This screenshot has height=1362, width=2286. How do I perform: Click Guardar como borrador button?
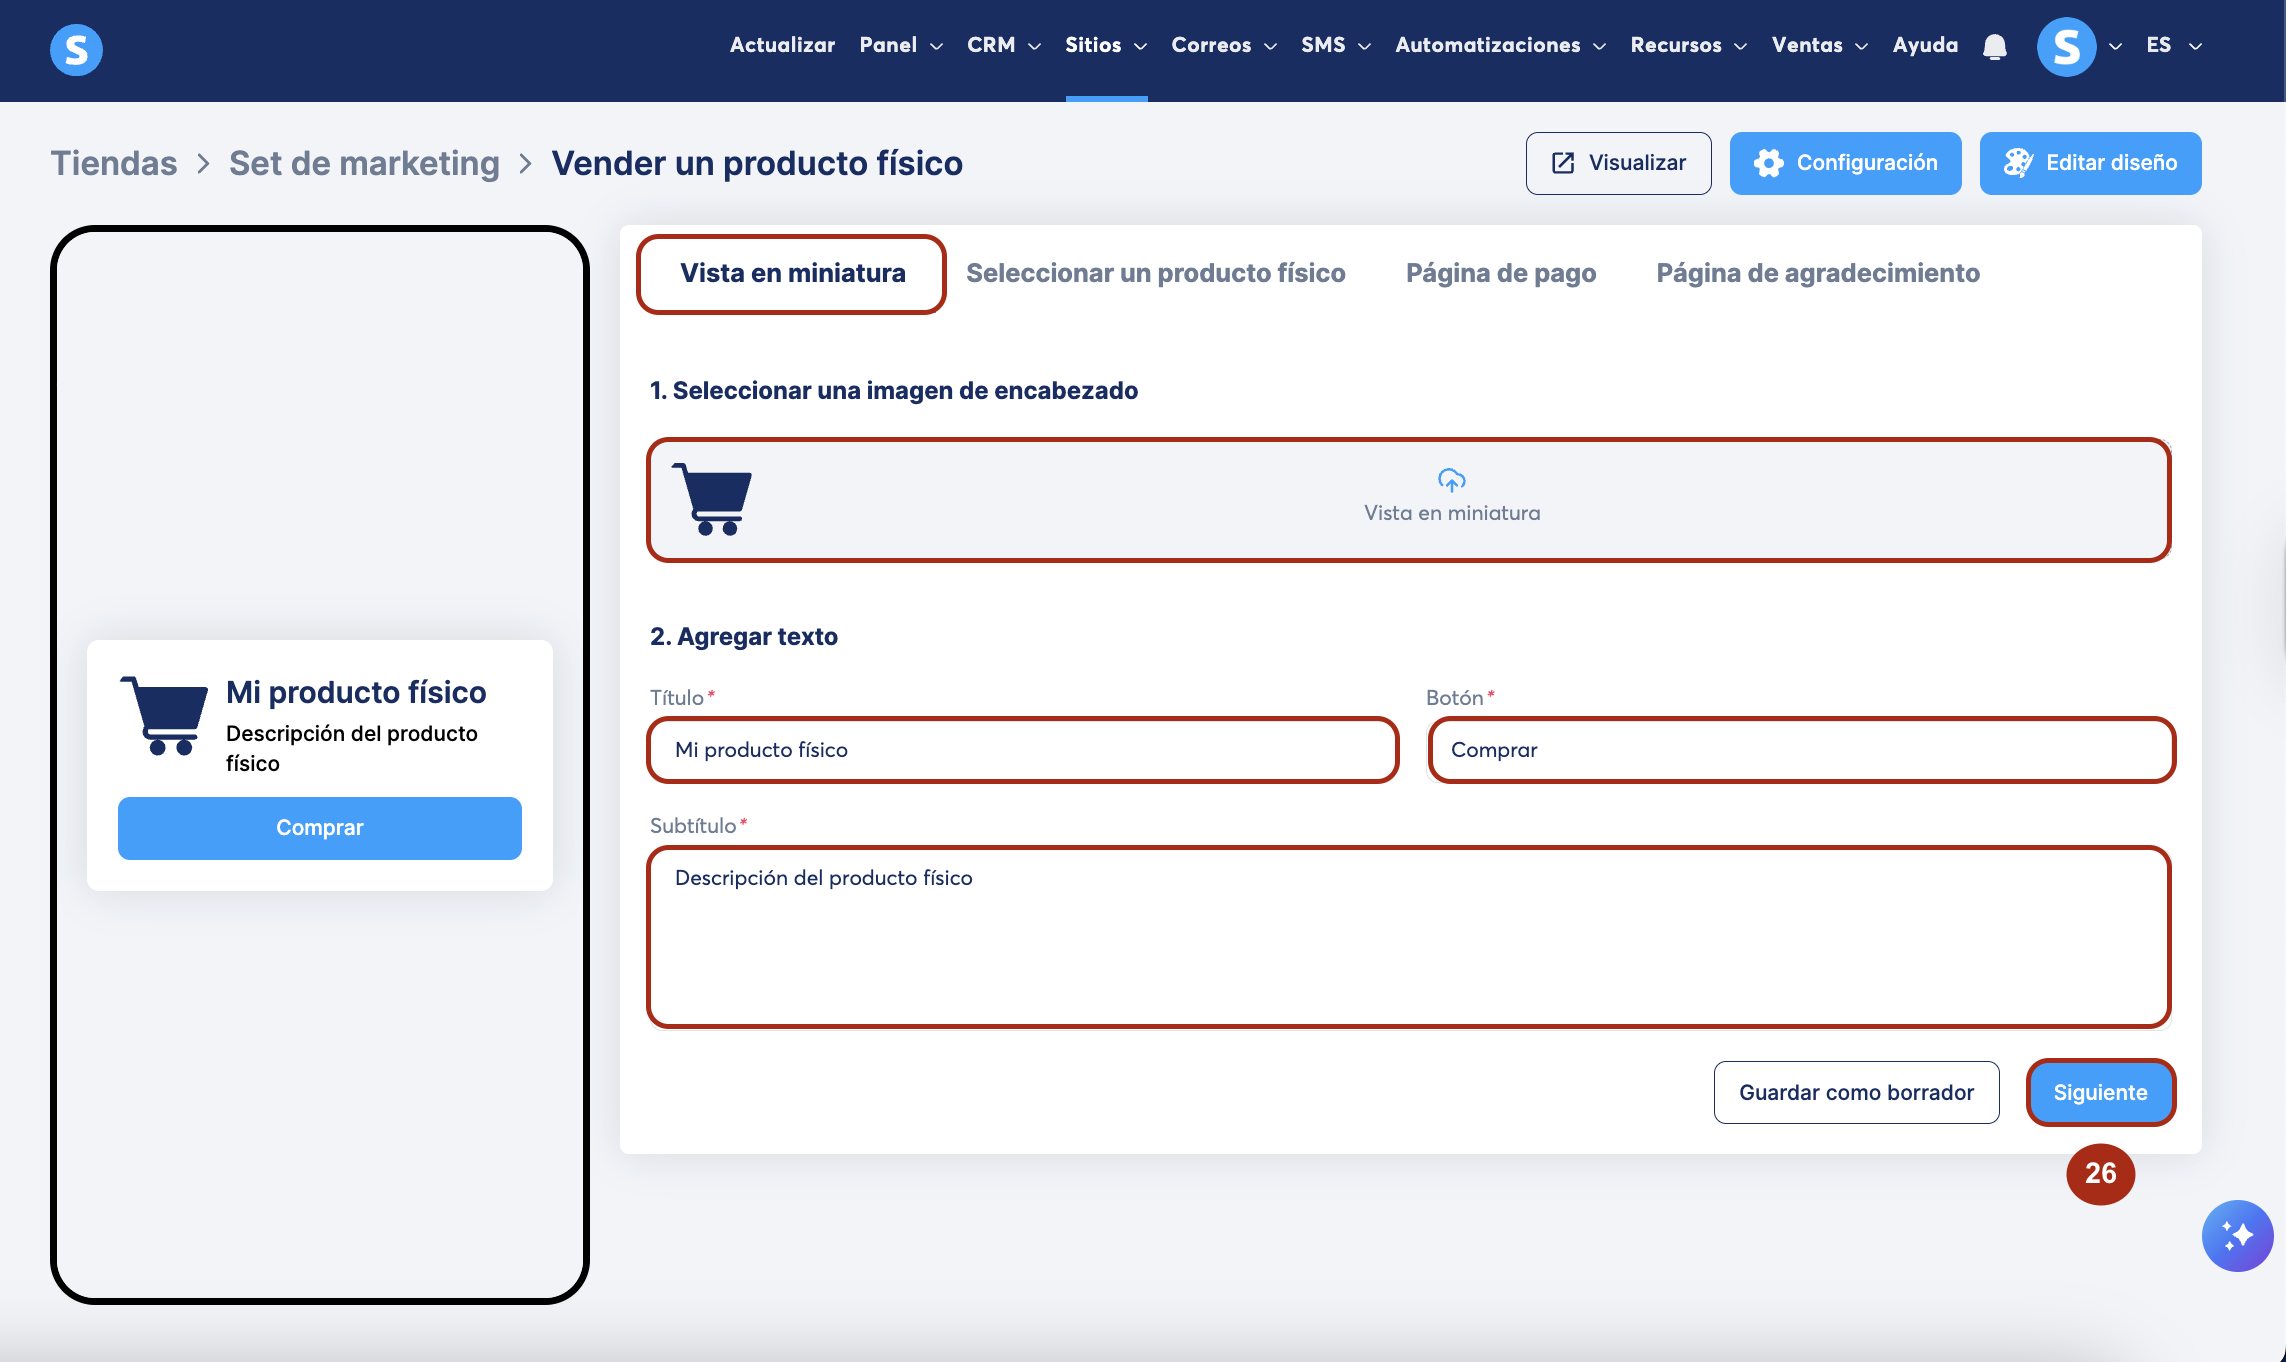pos(1856,1092)
